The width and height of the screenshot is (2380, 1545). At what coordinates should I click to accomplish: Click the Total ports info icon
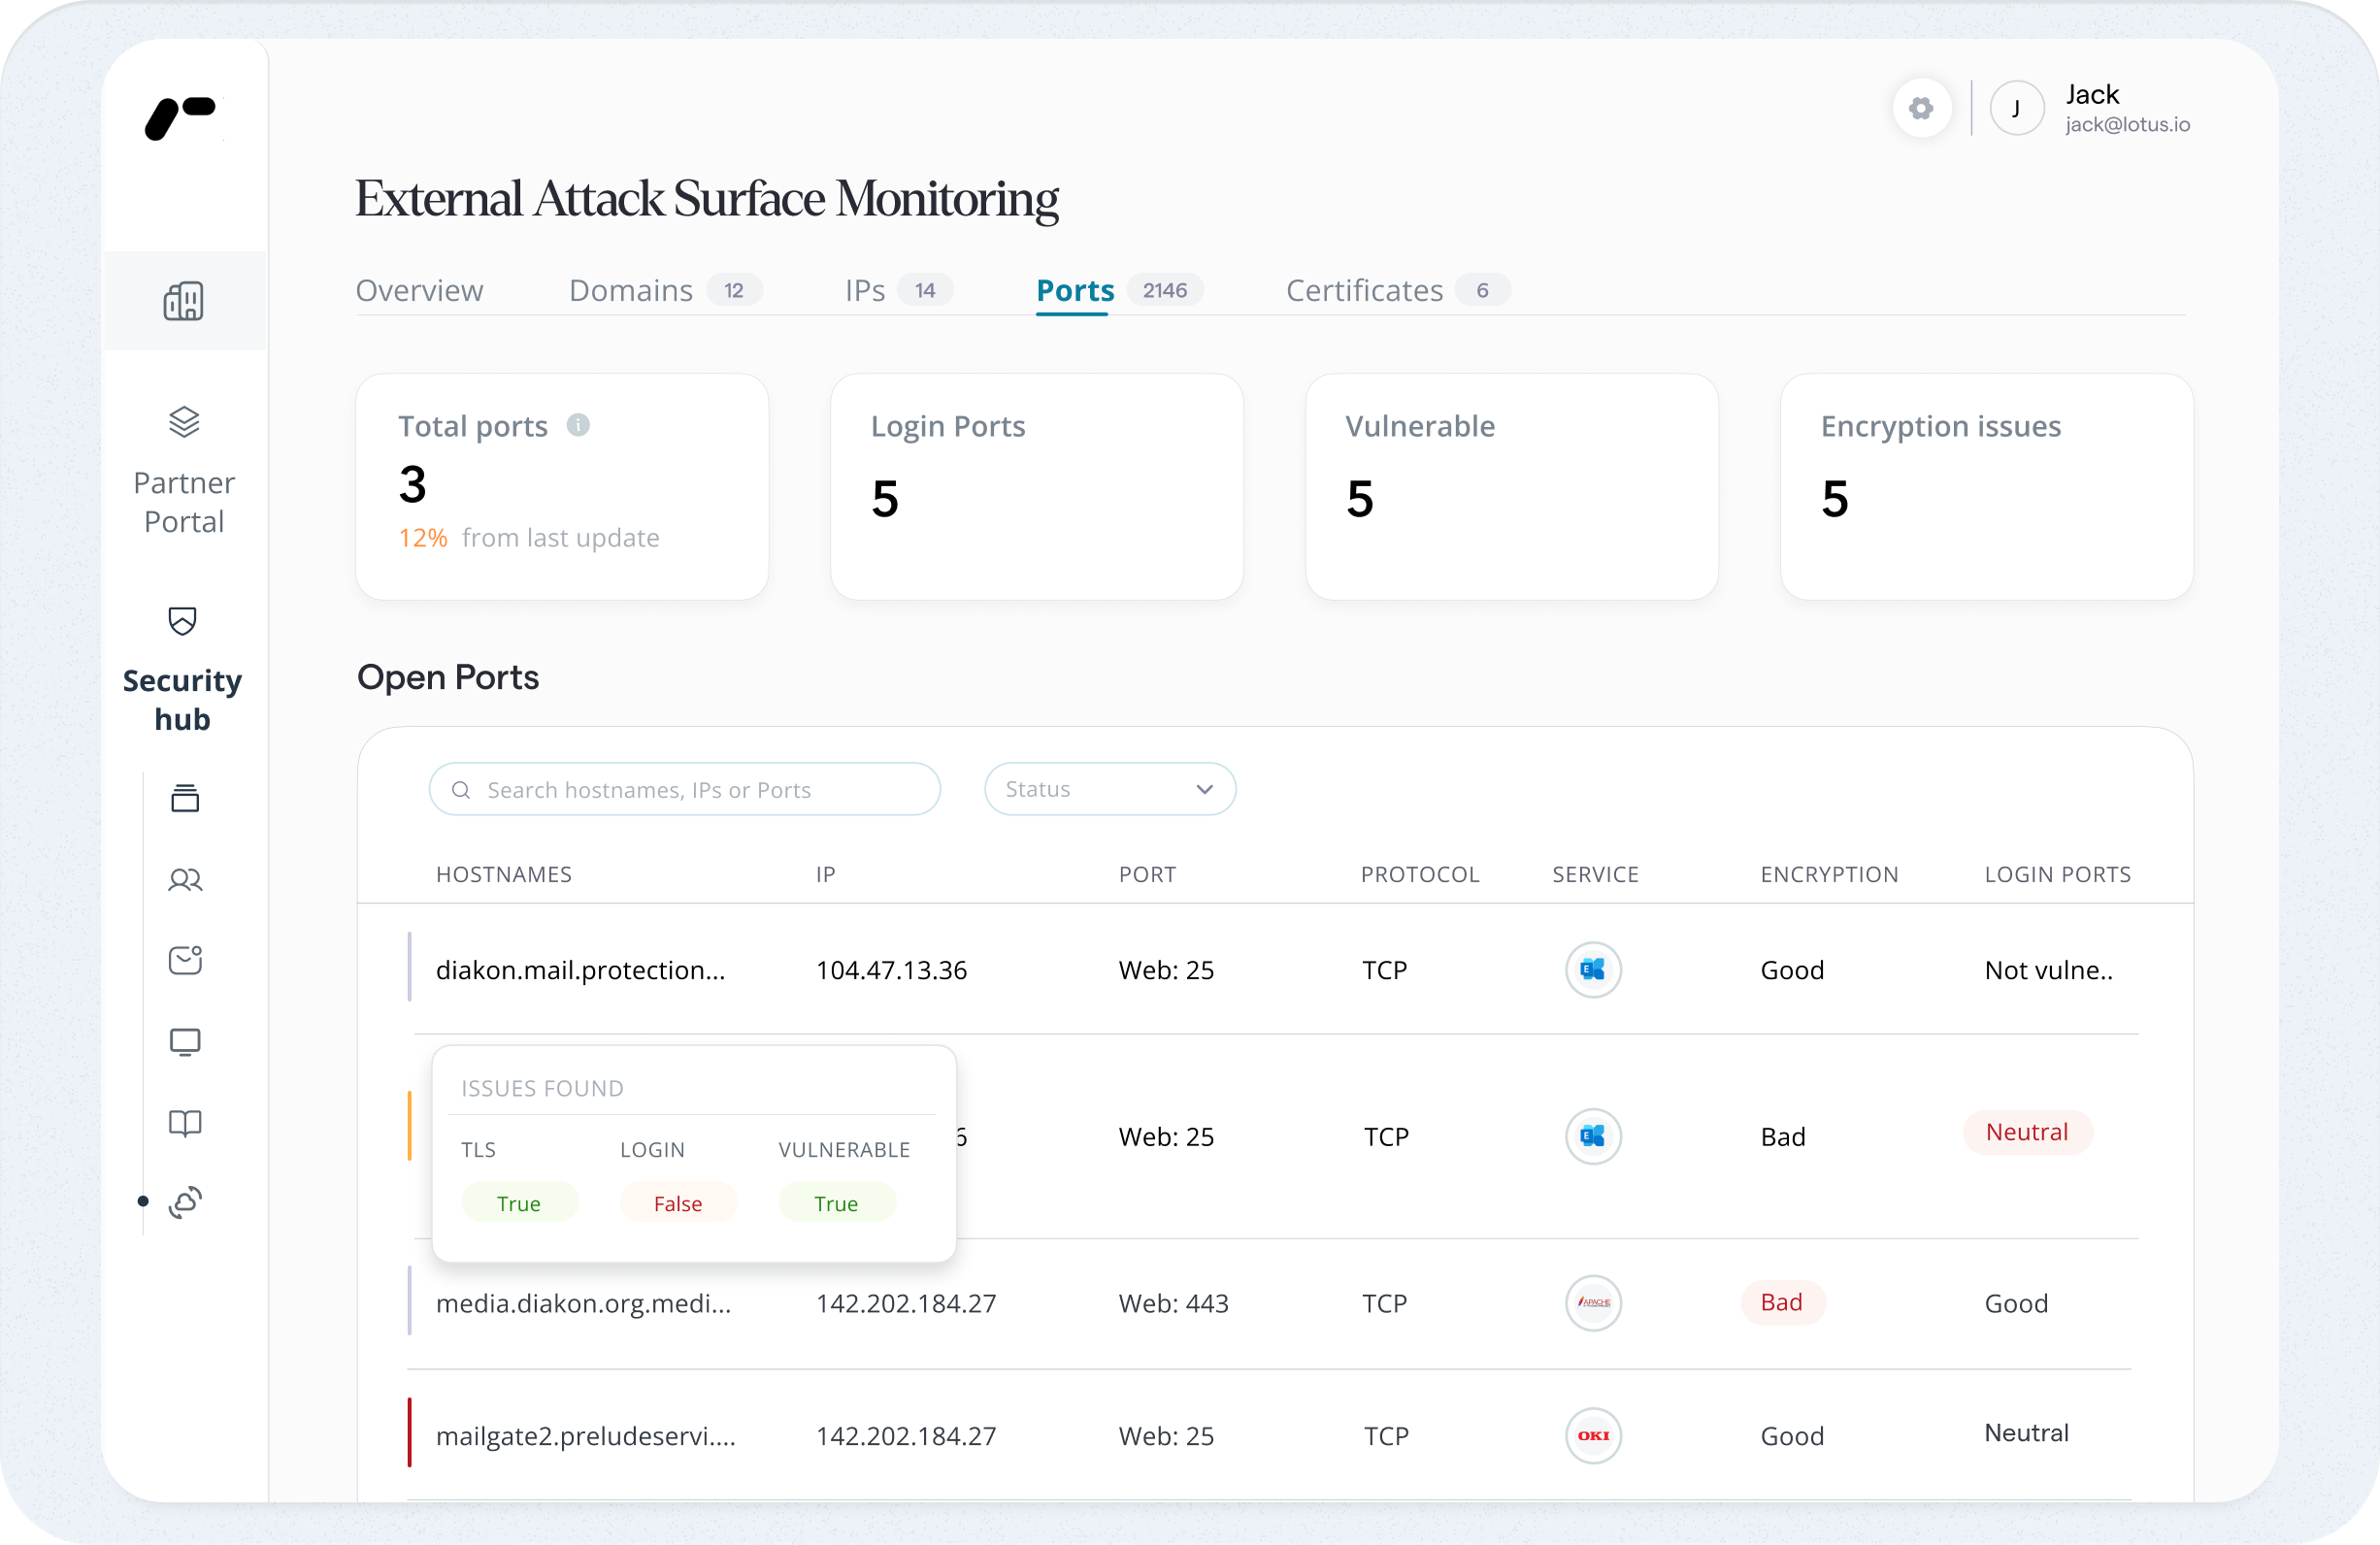click(578, 425)
